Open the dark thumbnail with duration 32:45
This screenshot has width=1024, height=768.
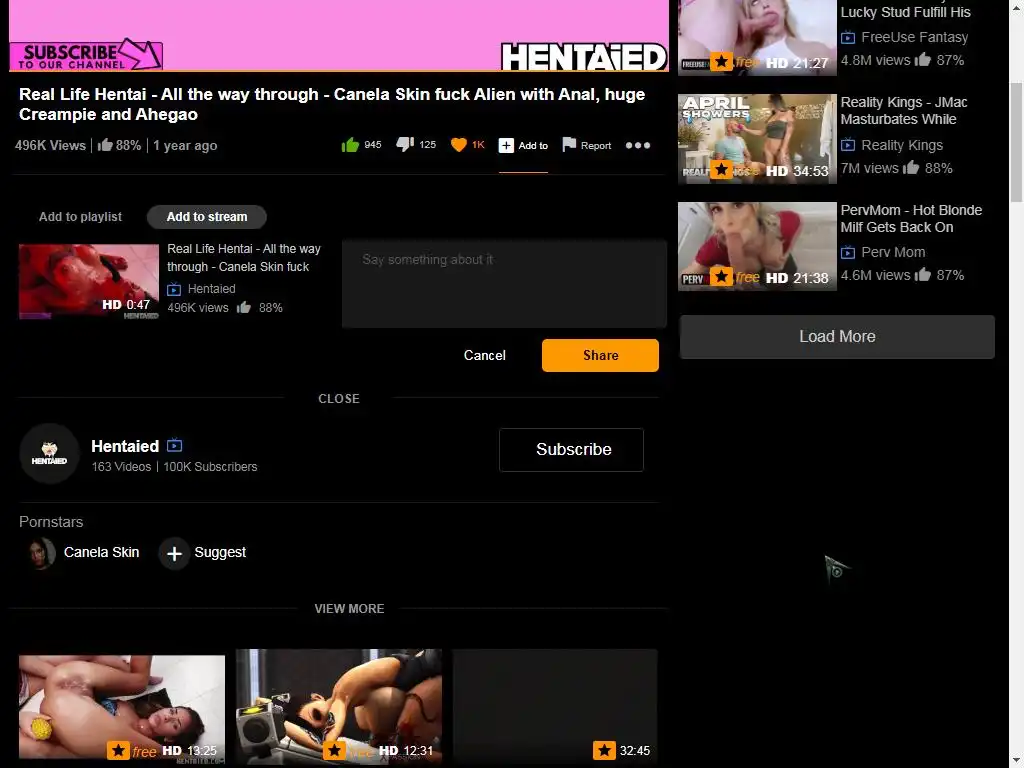[x=555, y=707]
